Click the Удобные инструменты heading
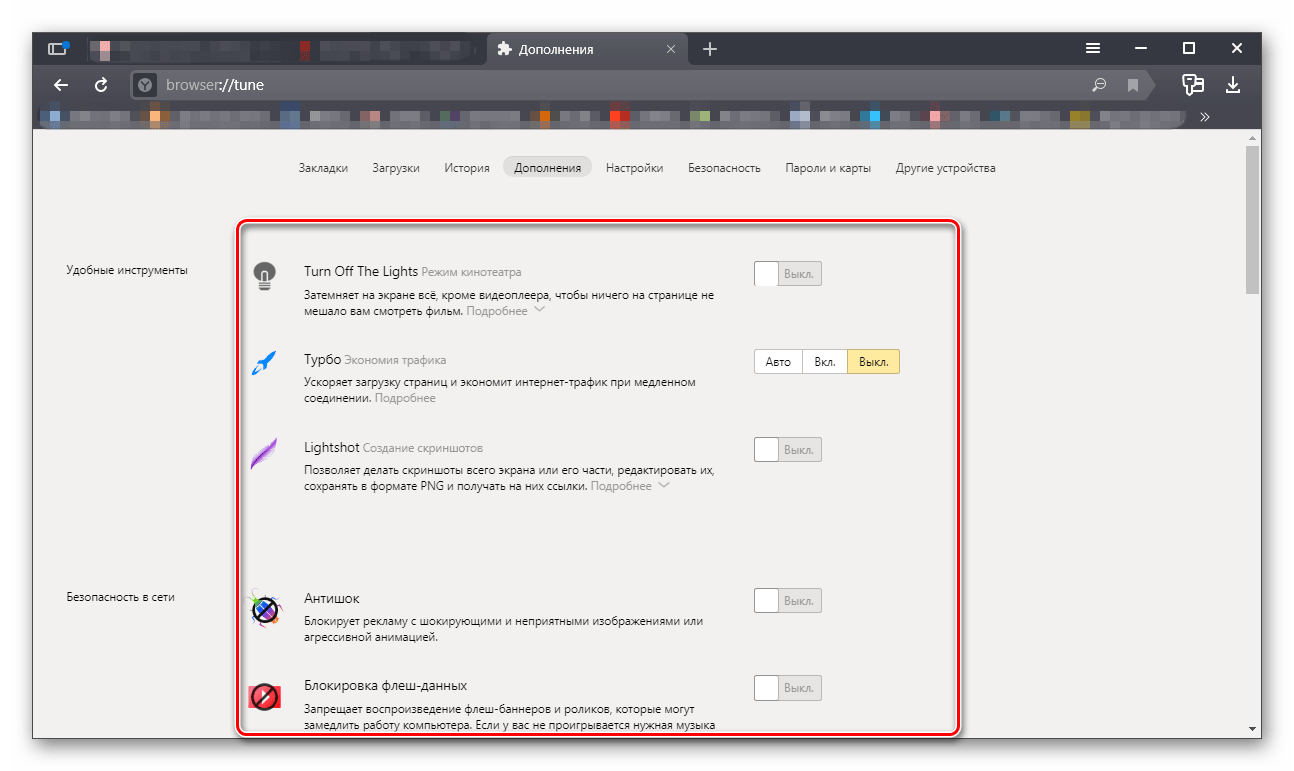 (127, 270)
